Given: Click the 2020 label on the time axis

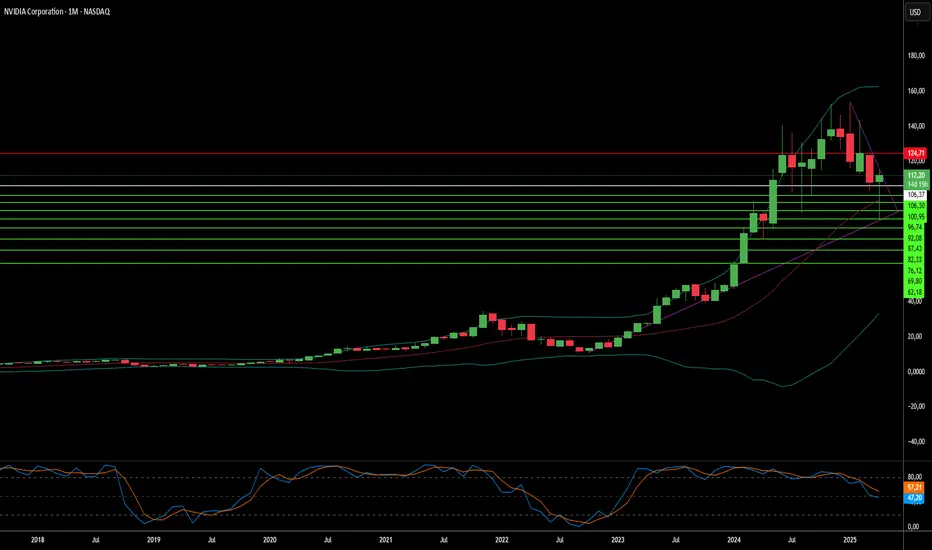Looking at the screenshot, I should coord(269,540).
